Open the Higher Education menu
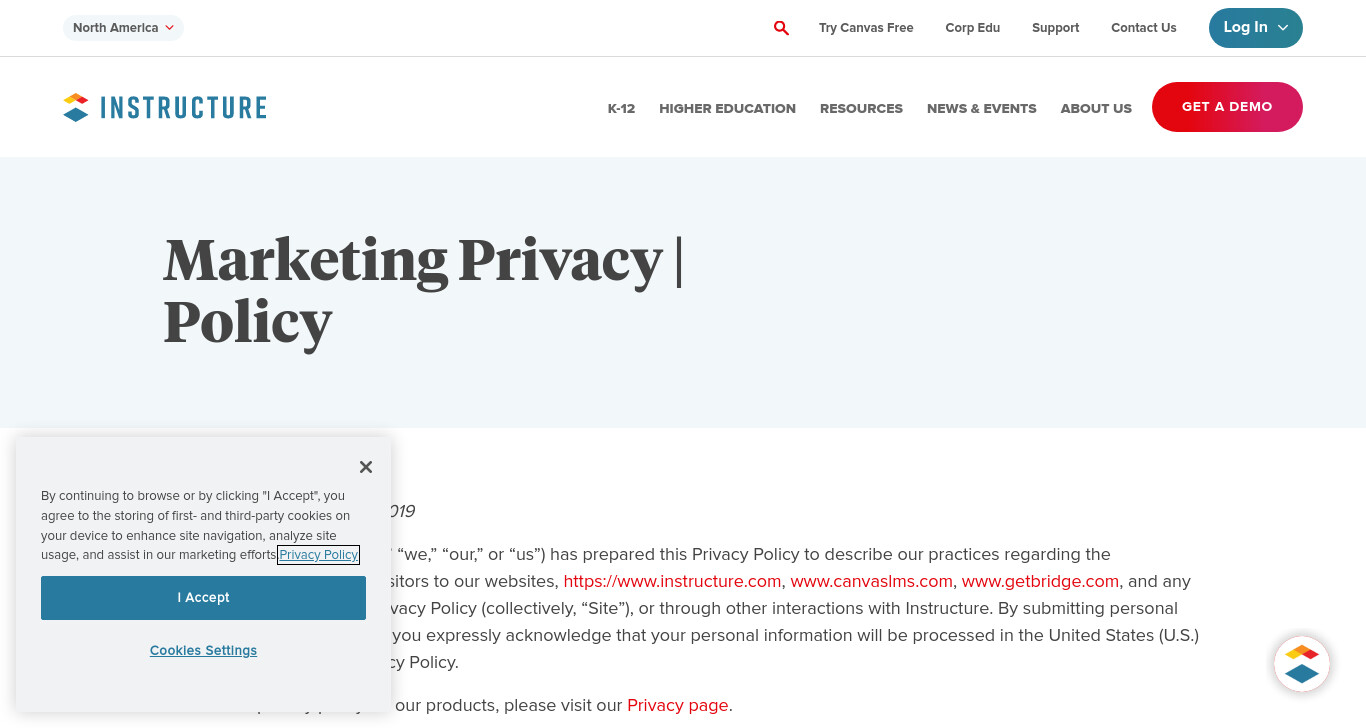 727,108
